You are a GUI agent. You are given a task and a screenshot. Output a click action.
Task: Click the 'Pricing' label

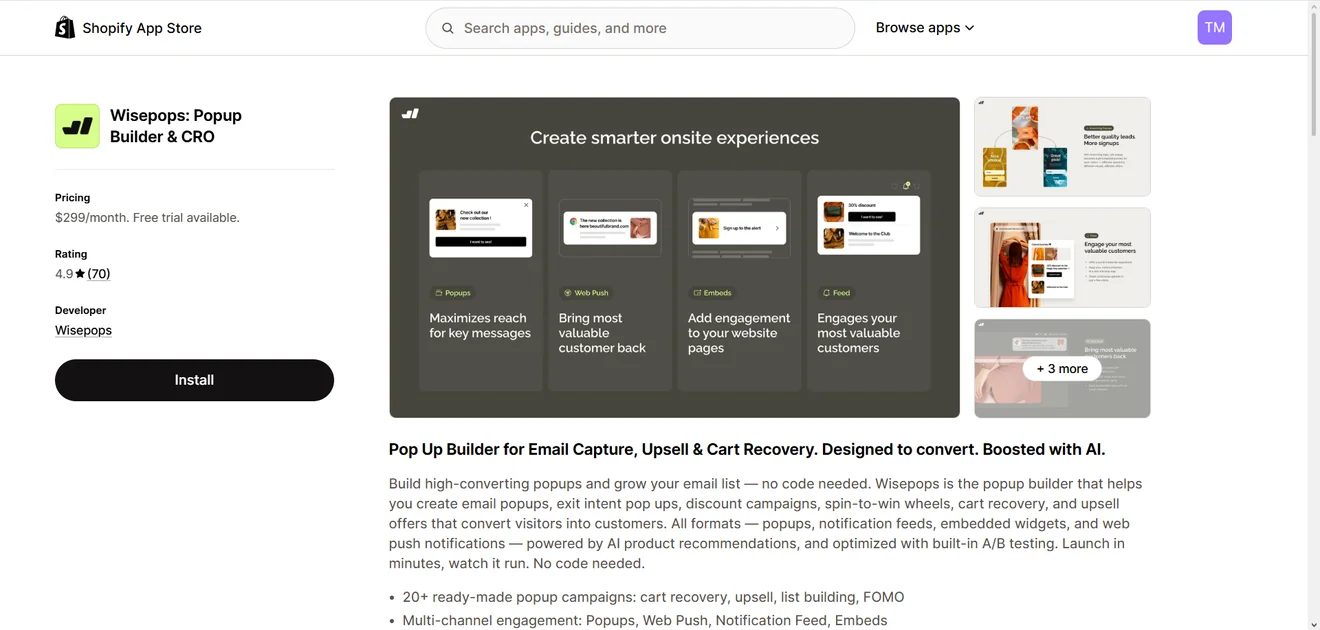pyautogui.click(x=72, y=198)
